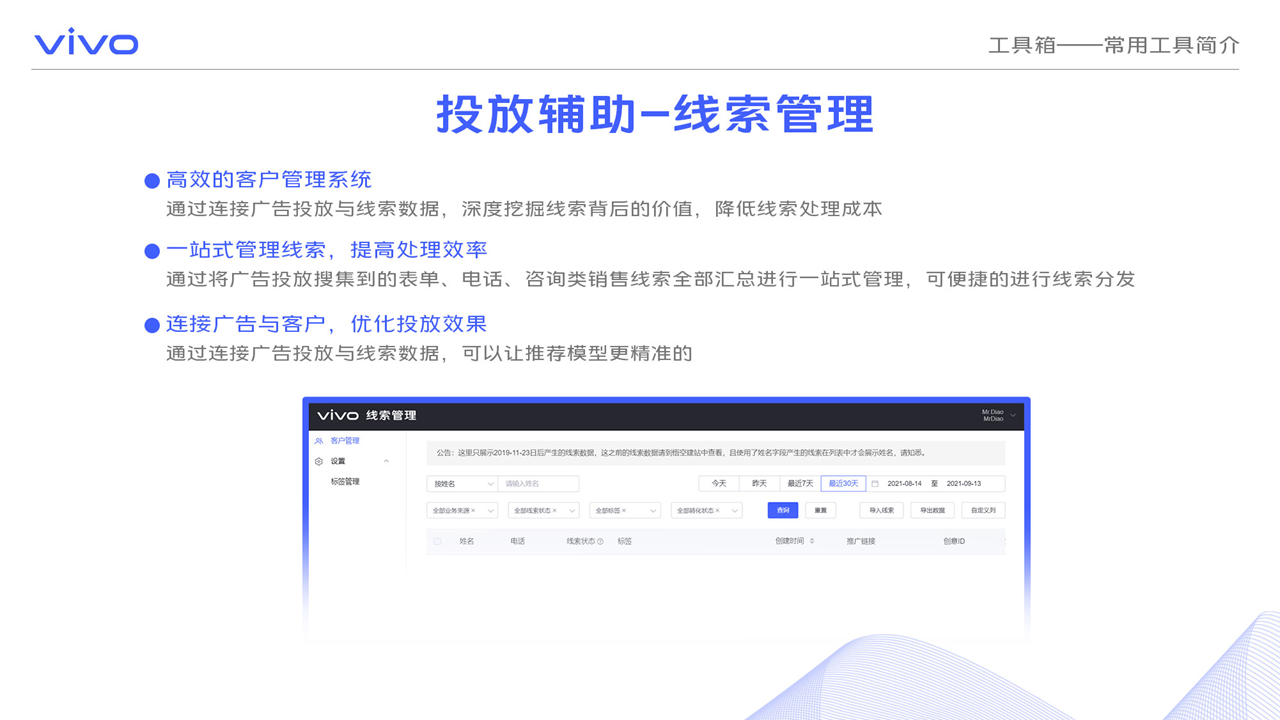Collapse the 设置 menu using its chevron

coord(387,461)
